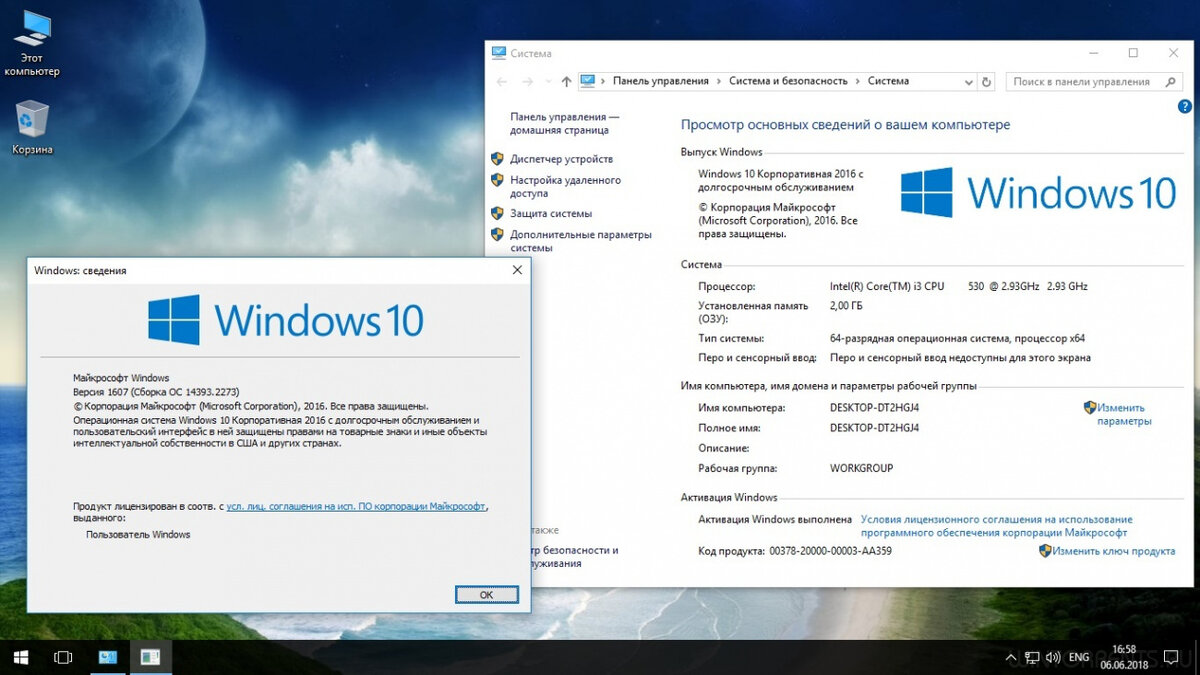Go back in the Система window
This screenshot has width=1200, height=675.
tap(502, 82)
